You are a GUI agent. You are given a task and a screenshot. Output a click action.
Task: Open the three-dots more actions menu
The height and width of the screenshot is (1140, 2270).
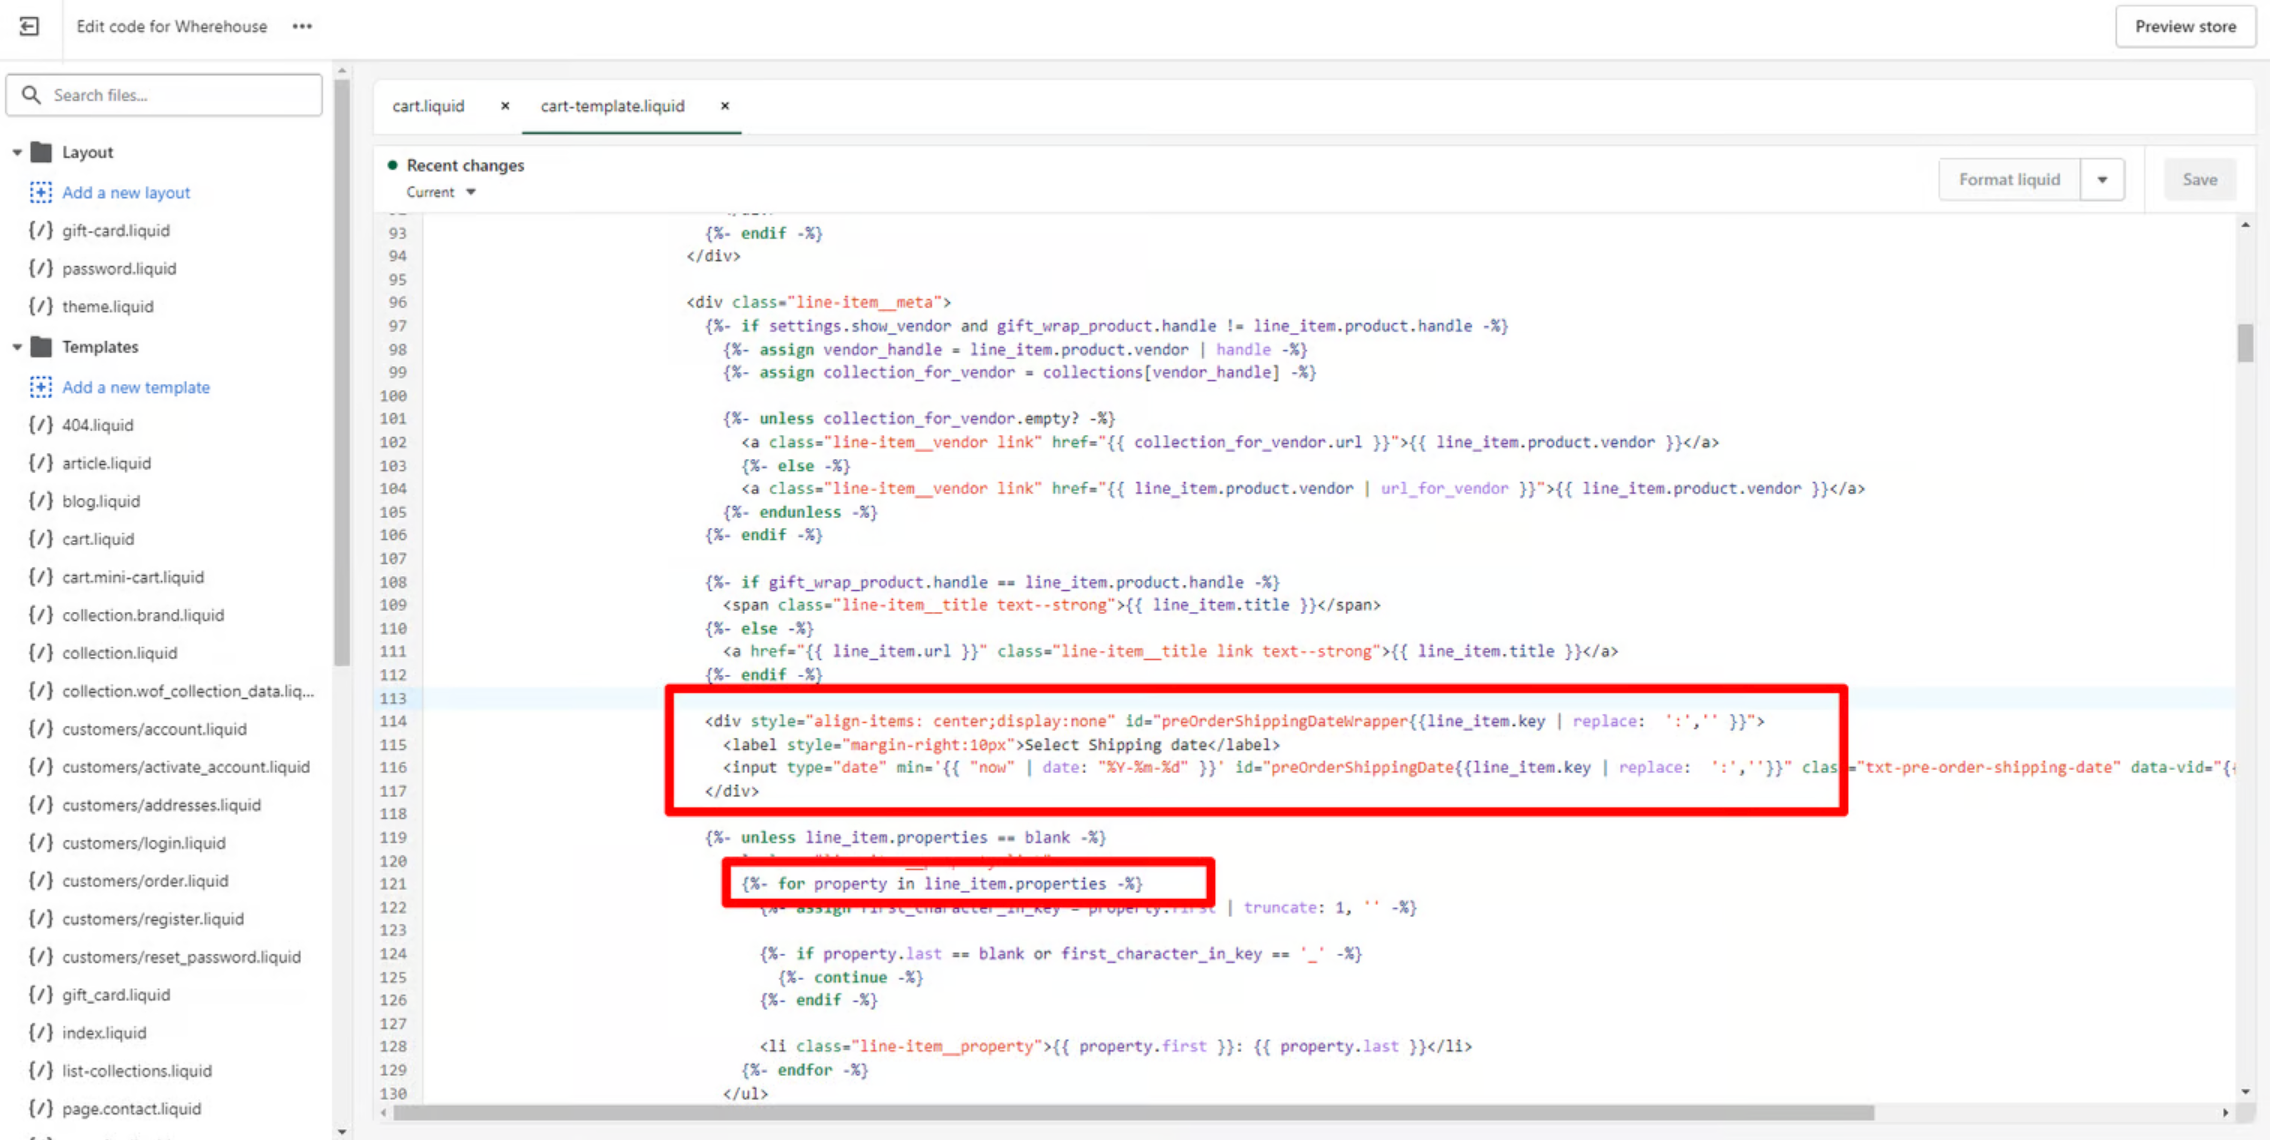click(x=302, y=26)
